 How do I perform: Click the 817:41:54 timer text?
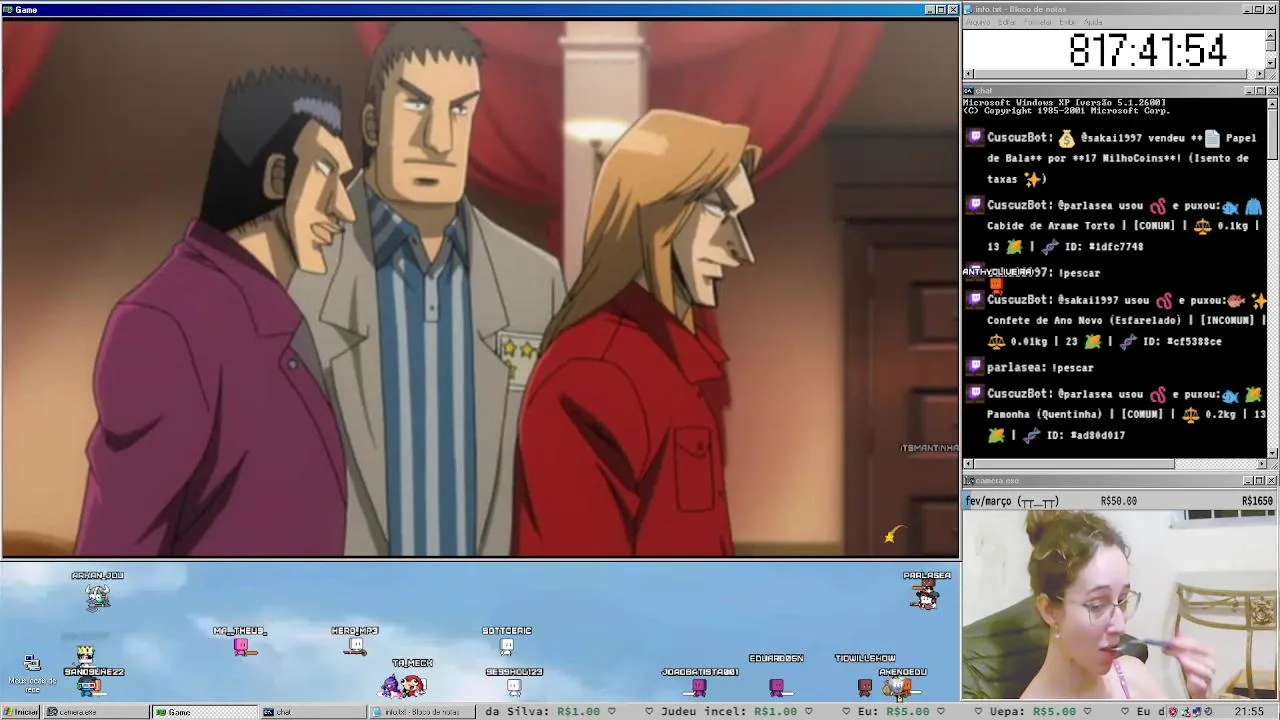(x=1147, y=50)
